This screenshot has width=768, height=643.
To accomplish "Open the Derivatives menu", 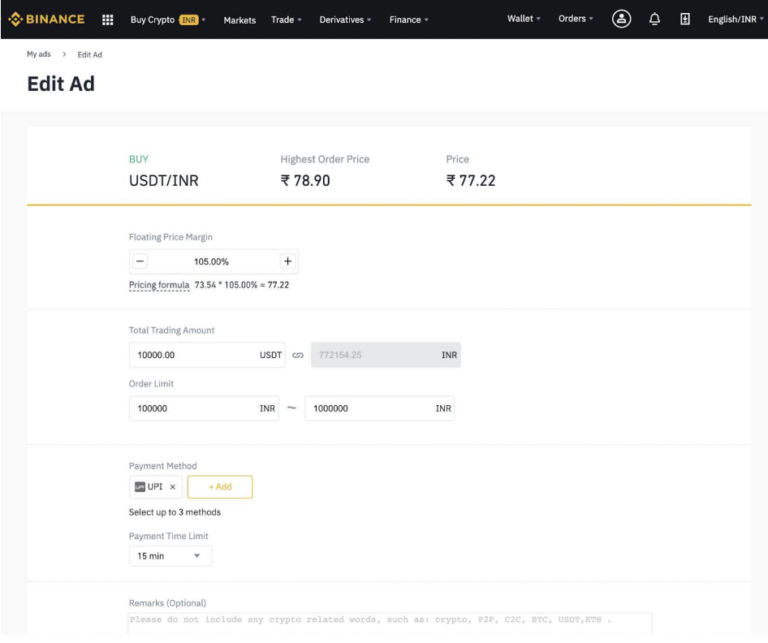I will point(345,20).
